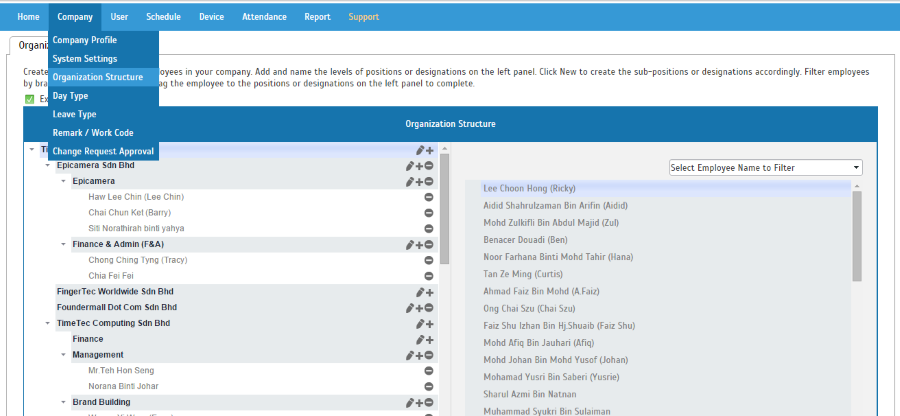Choose Leave Type from Company menu
The width and height of the screenshot is (900, 416).
click(103, 114)
